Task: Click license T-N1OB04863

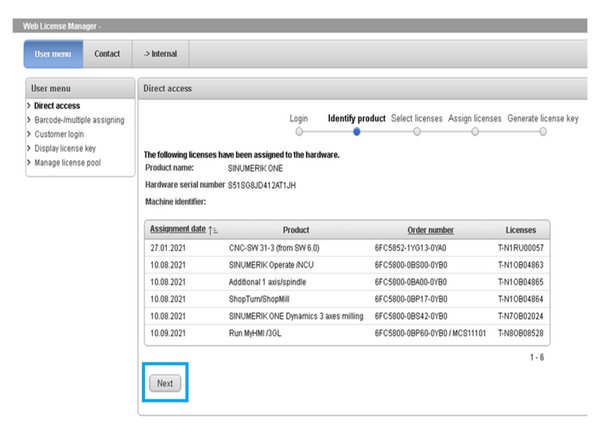Action: [x=521, y=265]
